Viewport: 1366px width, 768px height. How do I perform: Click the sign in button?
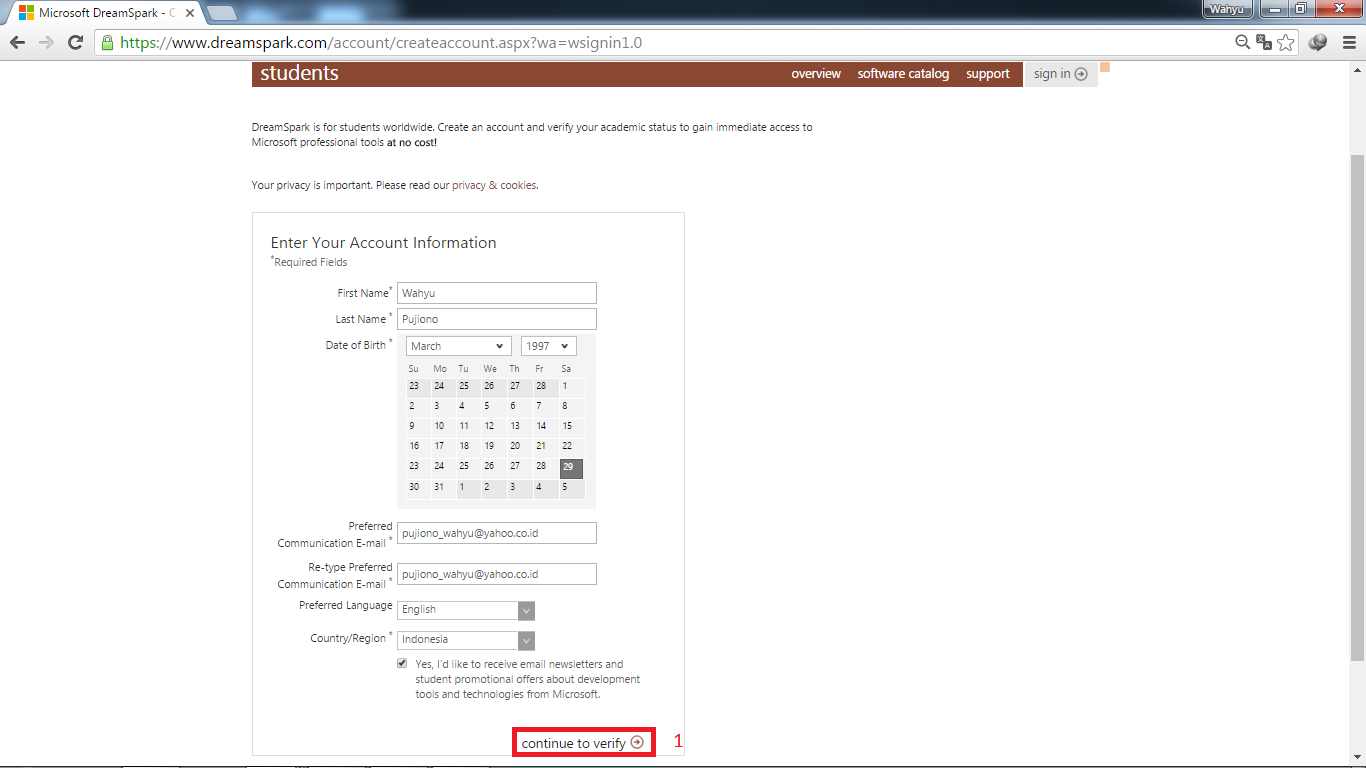pyautogui.click(x=1060, y=74)
